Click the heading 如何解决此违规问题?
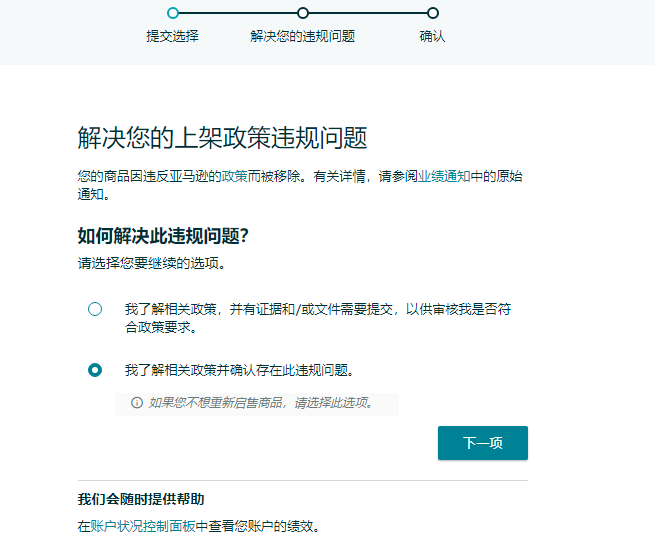This screenshot has width=655, height=551. click(x=163, y=236)
